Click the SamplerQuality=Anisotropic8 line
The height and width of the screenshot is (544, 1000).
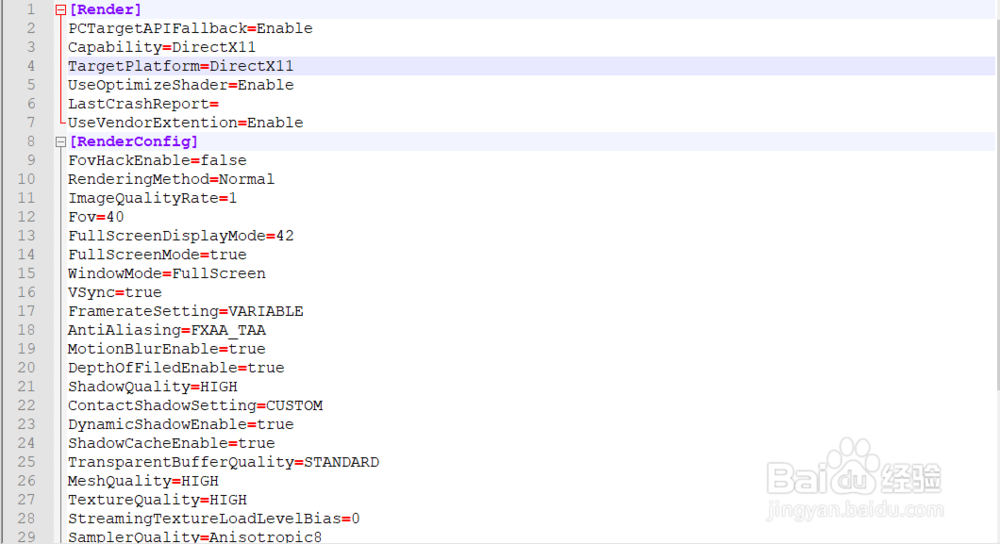click(195, 536)
